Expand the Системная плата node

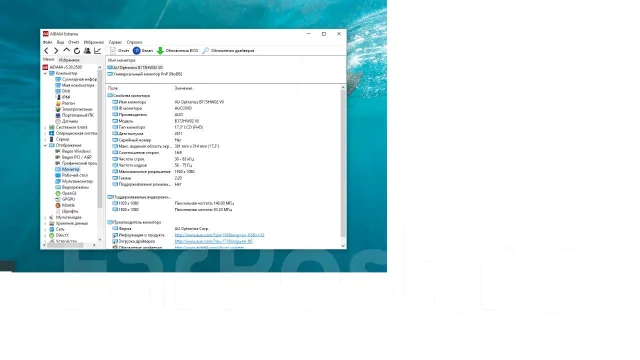pos(45,127)
